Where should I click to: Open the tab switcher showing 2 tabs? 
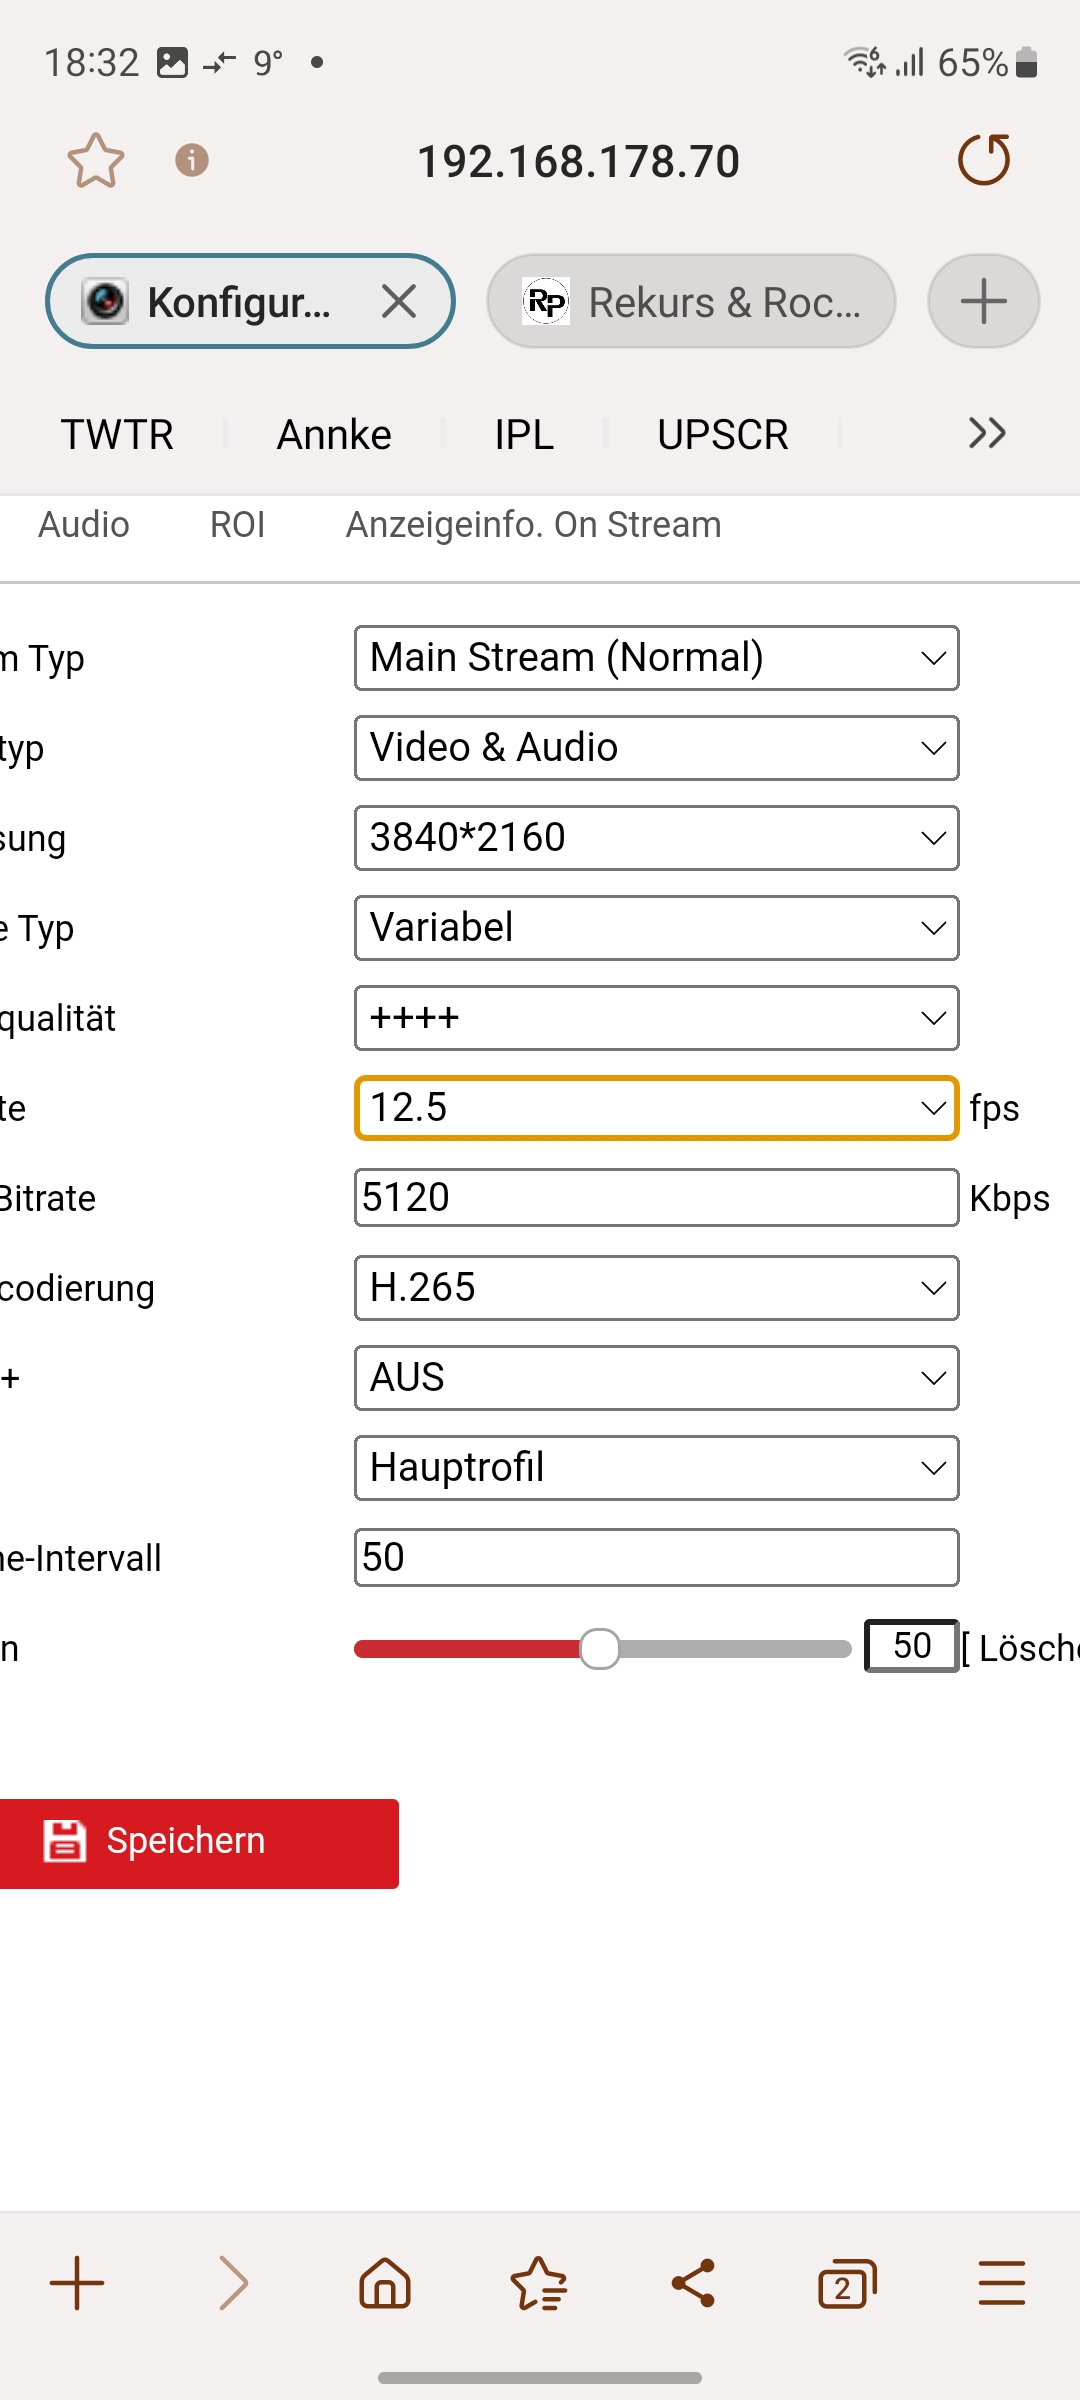pyautogui.click(x=847, y=2284)
